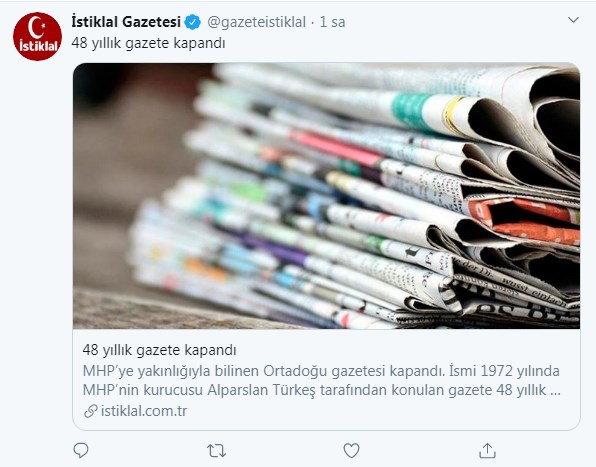The width and height of the screenshot is (596, 467).
Task: Retweet the 48 yıllık gazete post
Action: [x=216, y=451]
